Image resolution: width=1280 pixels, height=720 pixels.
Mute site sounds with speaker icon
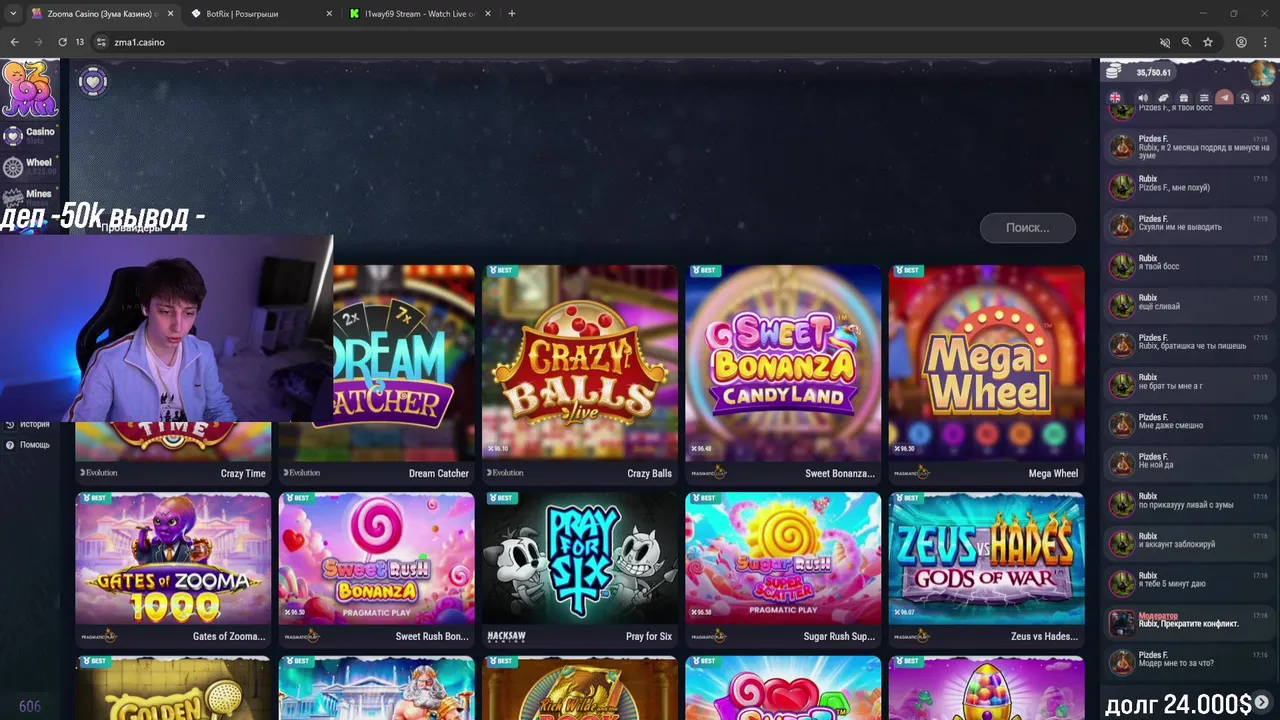pyautogui.click(x=1143, y=98)
